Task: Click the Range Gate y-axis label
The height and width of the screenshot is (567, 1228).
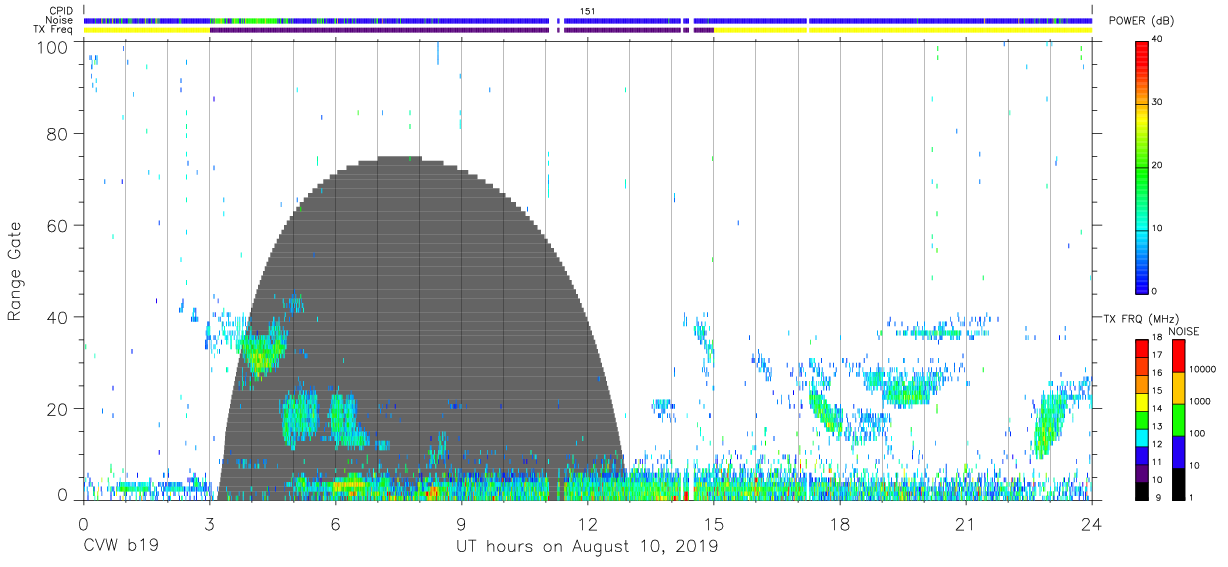Action: click(15, 272)
